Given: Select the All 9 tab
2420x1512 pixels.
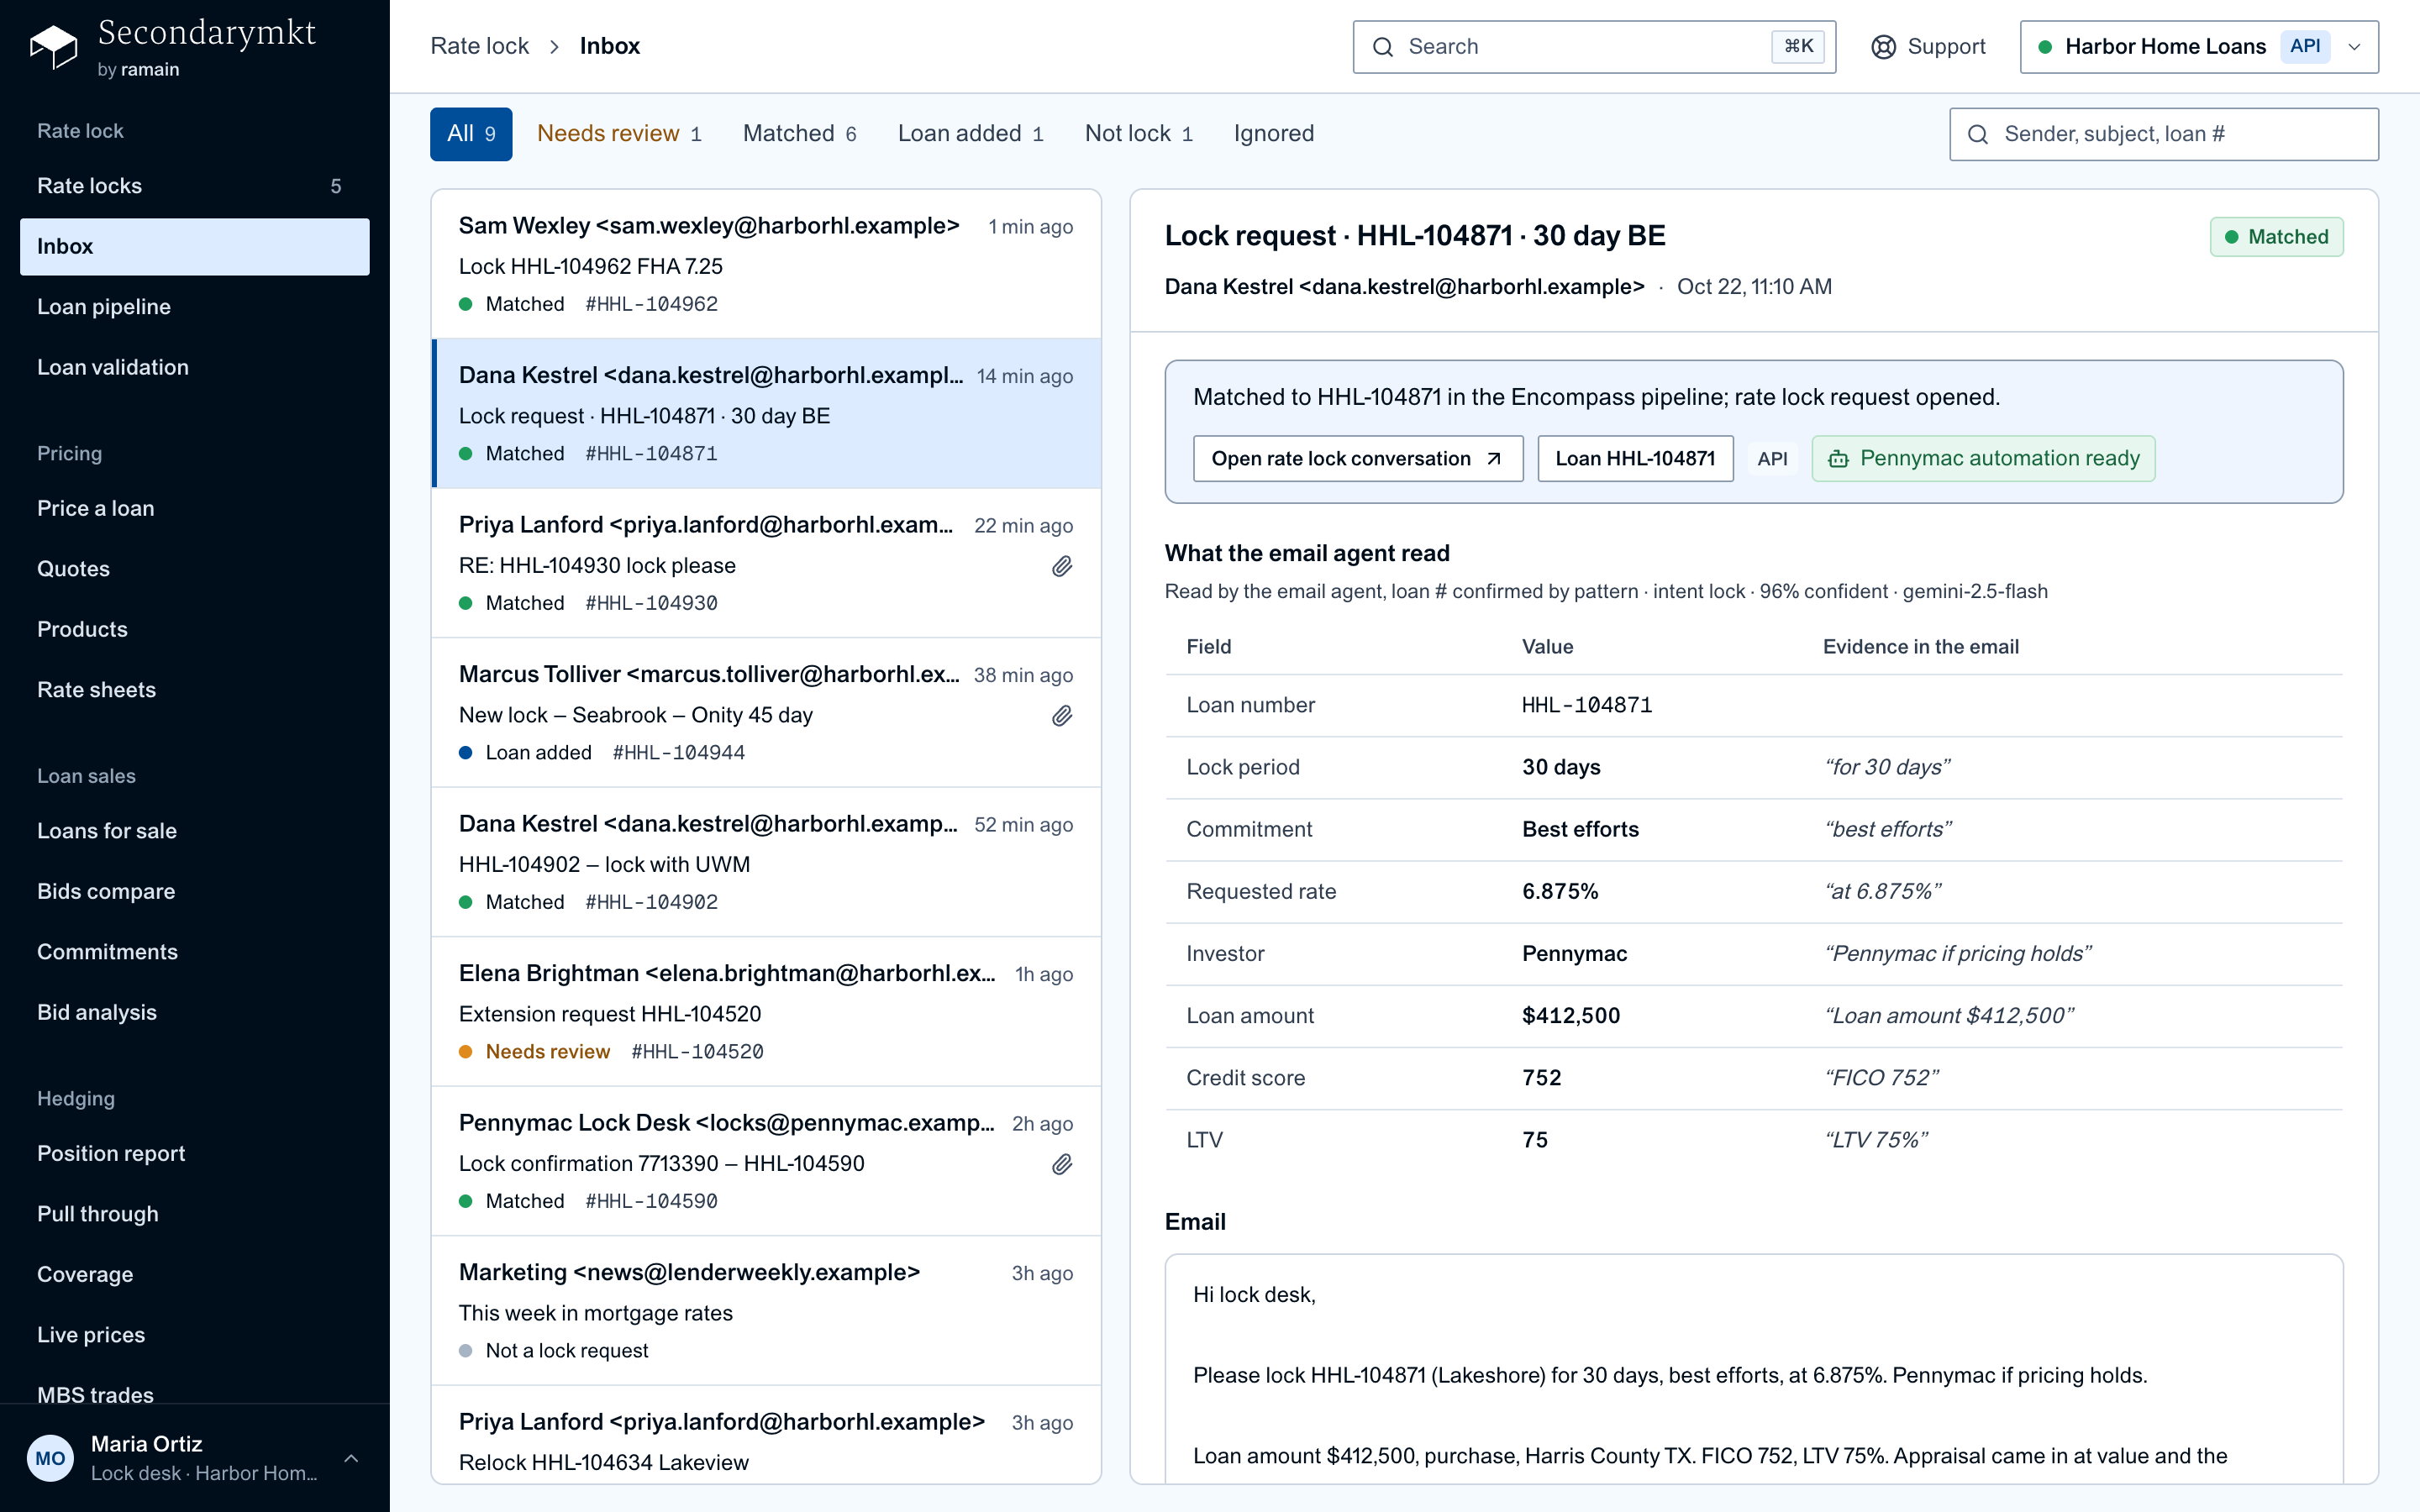Looking at the screenshot, I should coord(471,134).
